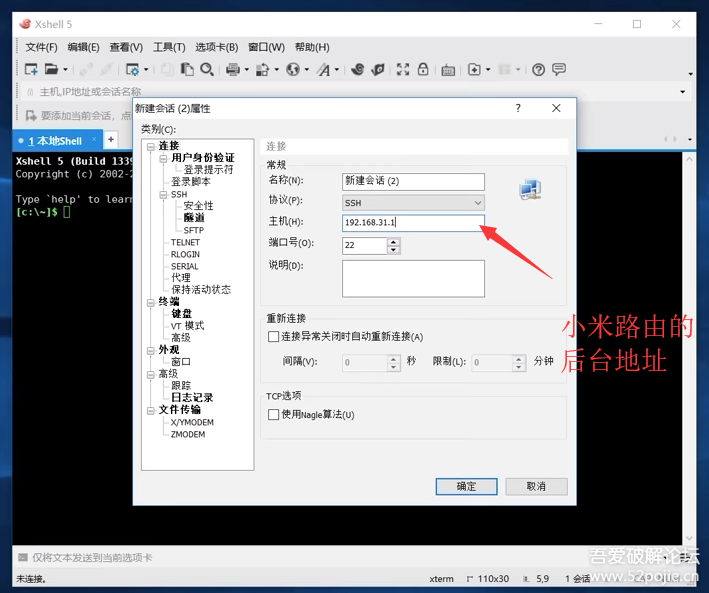Select 登录脚本 in category tree

pyautogui.click(x=190, y=182)
